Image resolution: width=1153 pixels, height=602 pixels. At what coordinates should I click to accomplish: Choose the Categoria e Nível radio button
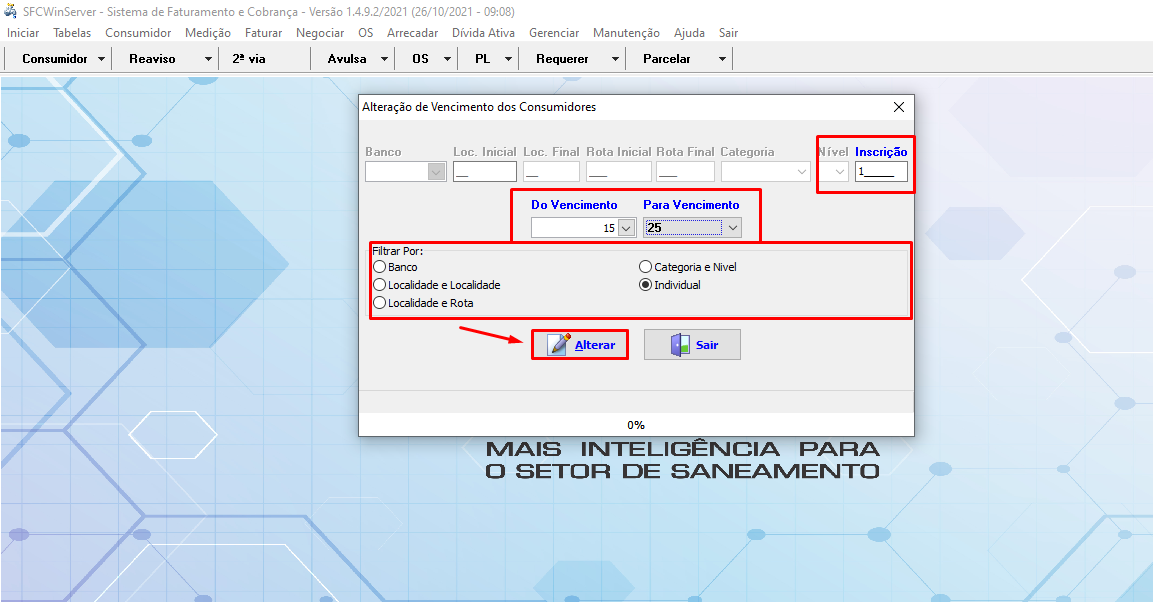click(645, 267)
